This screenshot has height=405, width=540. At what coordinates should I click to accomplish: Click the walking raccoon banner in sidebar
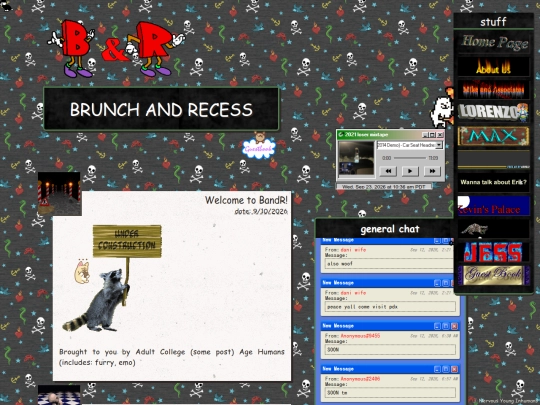(x=494, y=229)
